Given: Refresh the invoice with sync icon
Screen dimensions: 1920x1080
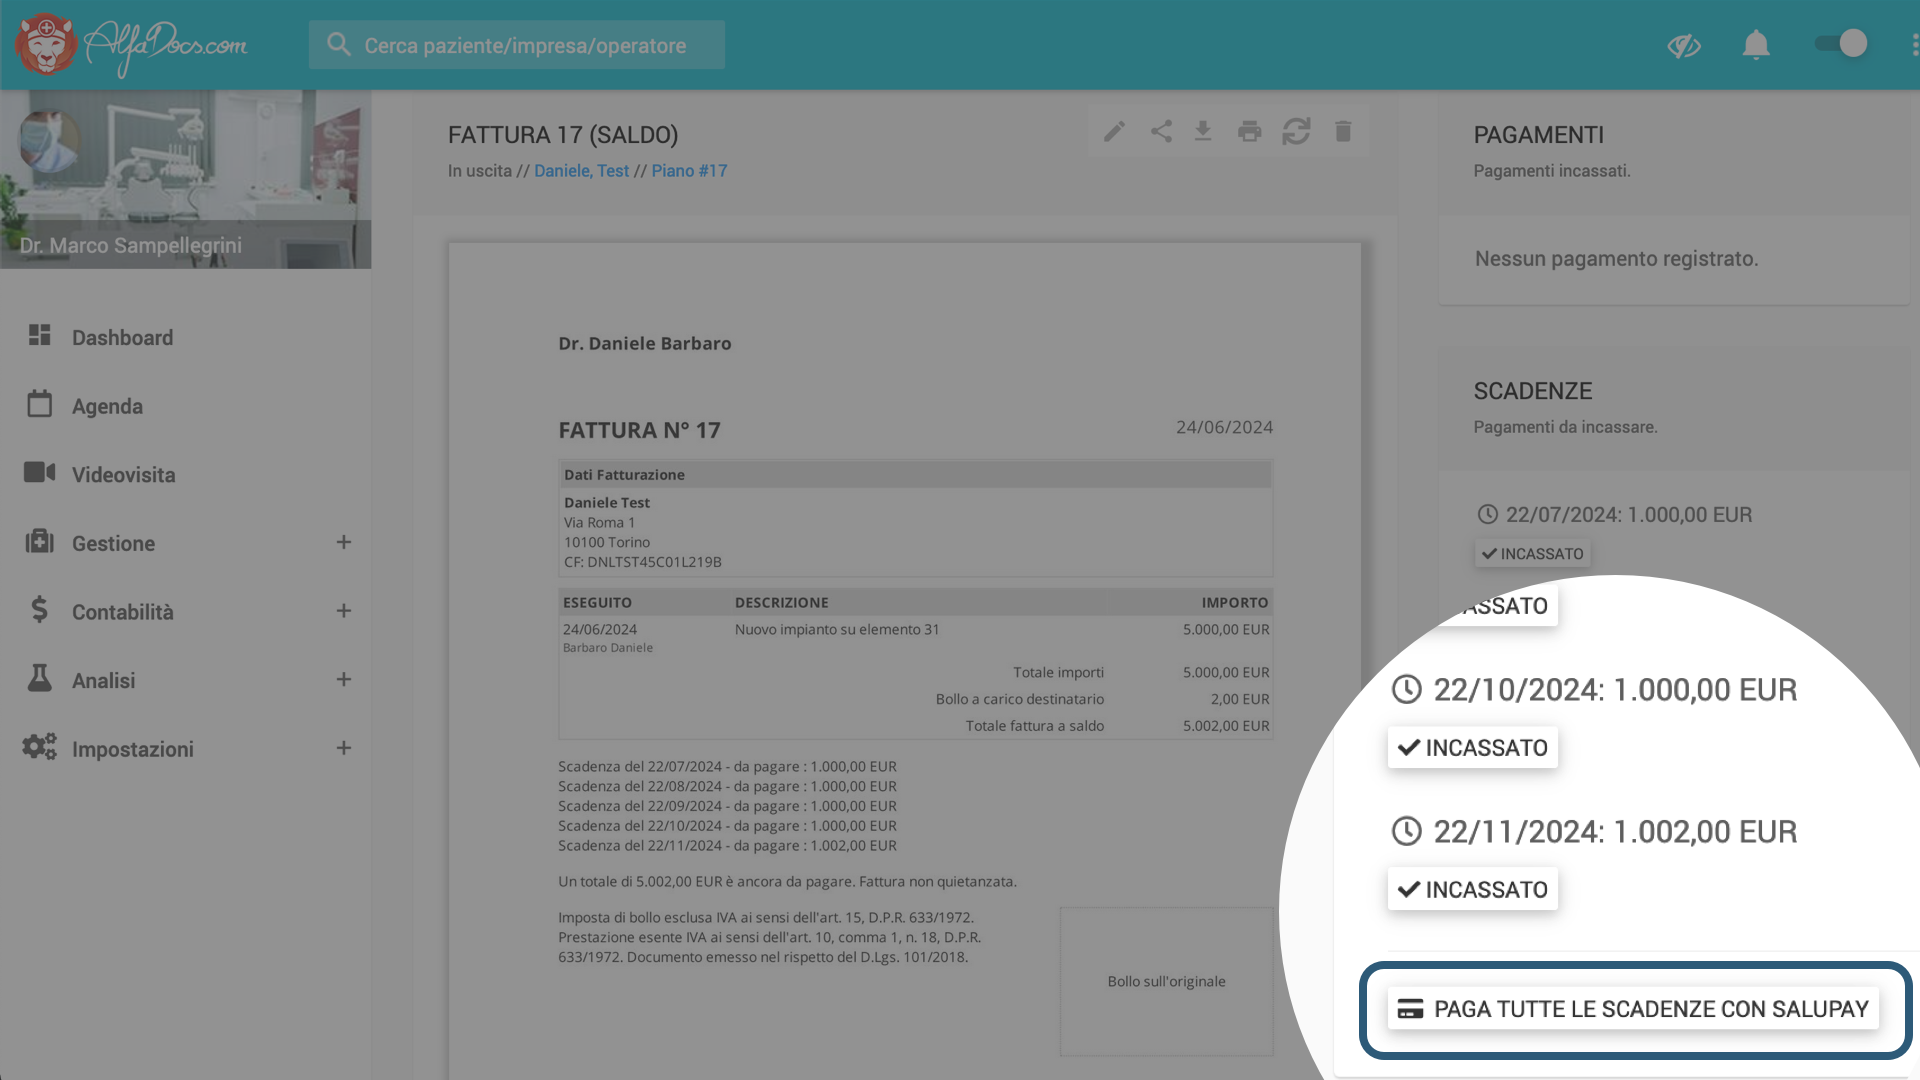Looking at the screenshot, I should click(x=1296, y=131).
